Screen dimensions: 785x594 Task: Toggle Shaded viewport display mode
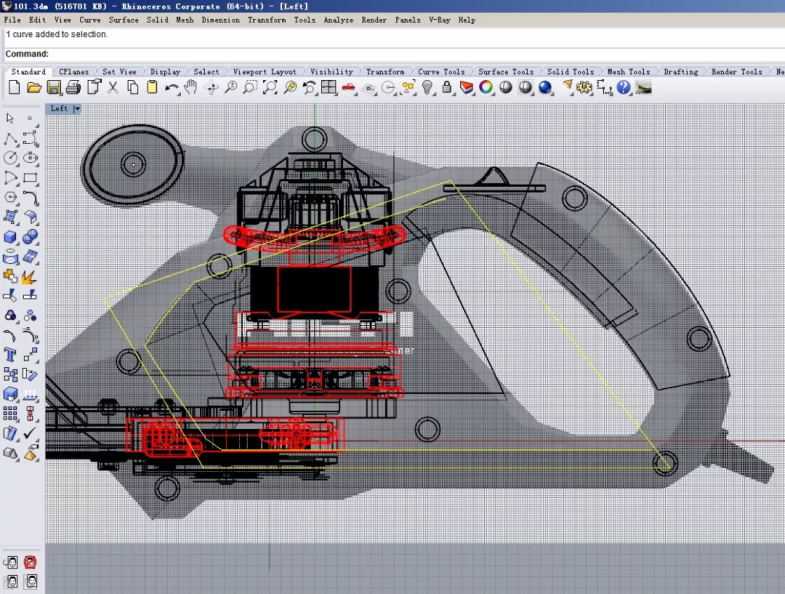(x=505, y=88)
